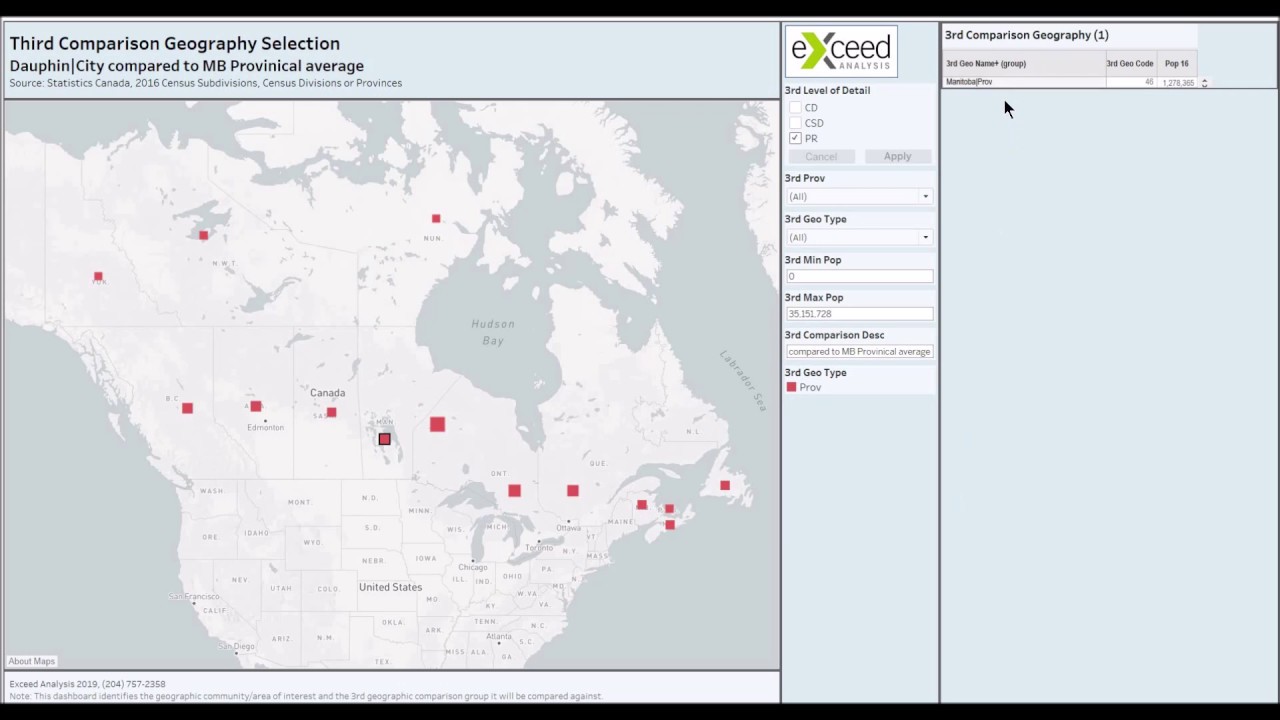Click the 3rd Comparison Desc text field
This screenshot has width=1280, height=720.
pyautogui.click(x=859, y=352)
